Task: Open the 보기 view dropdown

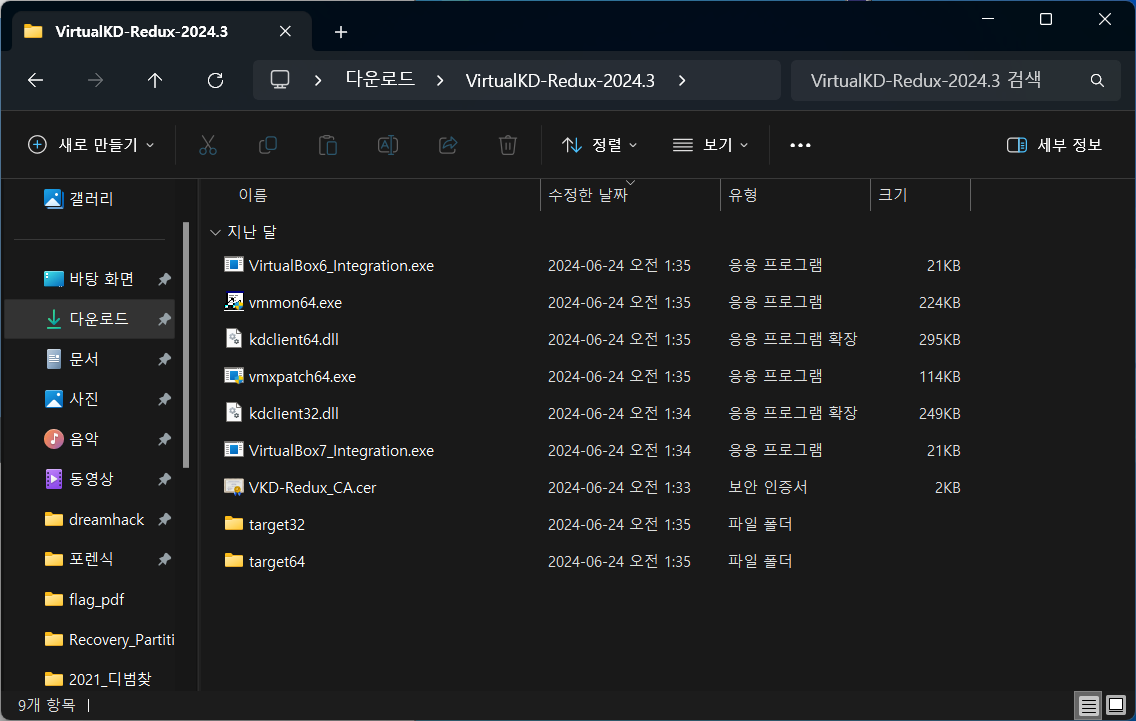Action: pyautogui.click(x=710, y=145)
